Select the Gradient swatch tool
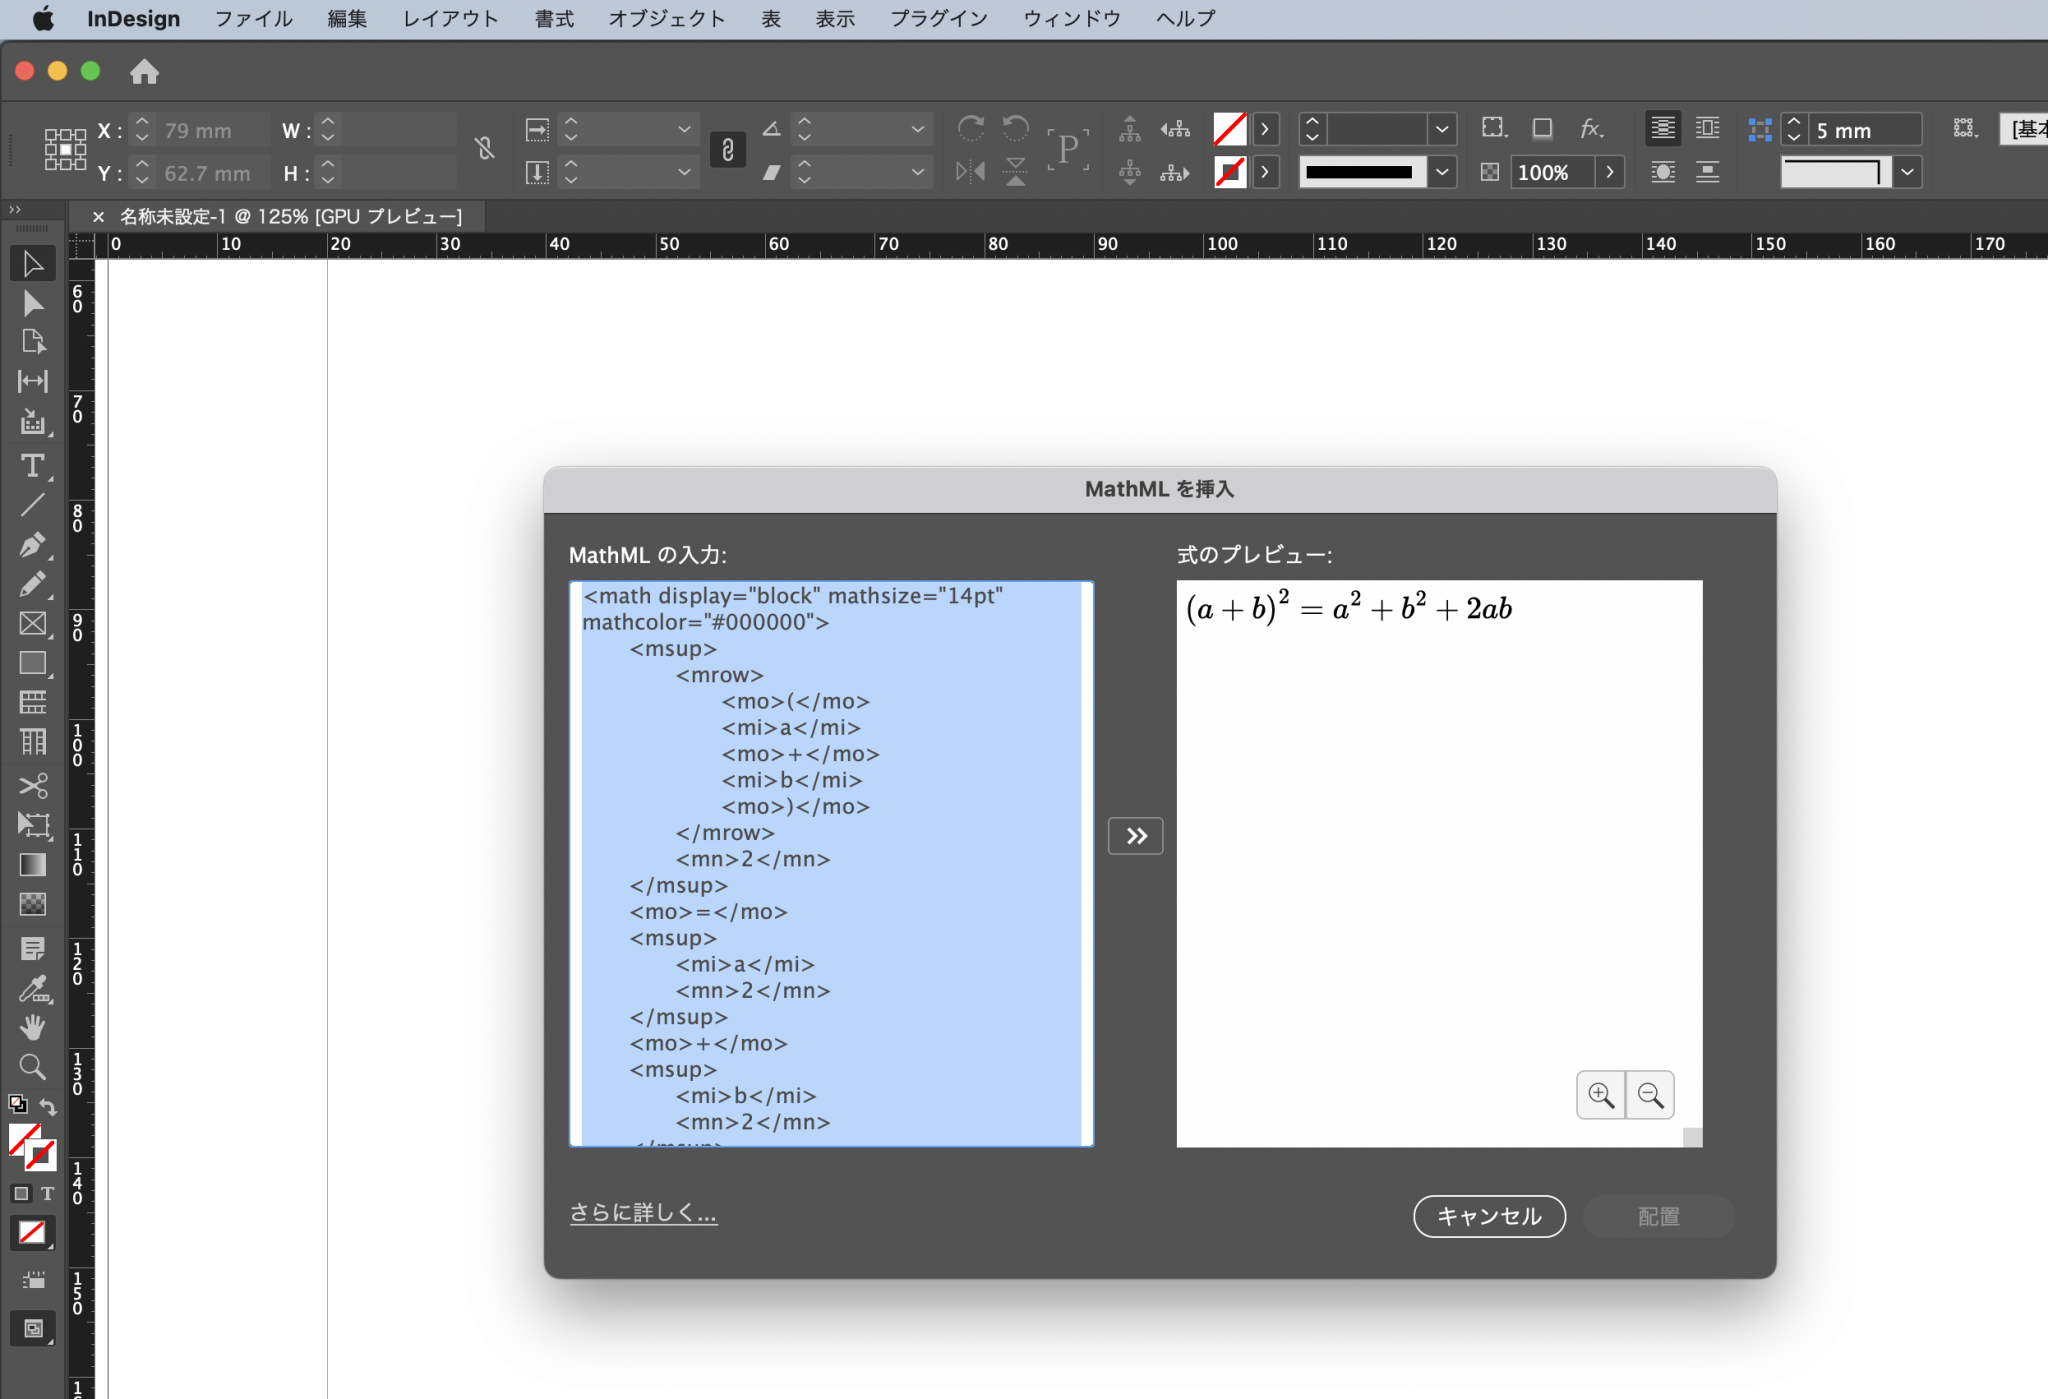 tap(33, 865)
